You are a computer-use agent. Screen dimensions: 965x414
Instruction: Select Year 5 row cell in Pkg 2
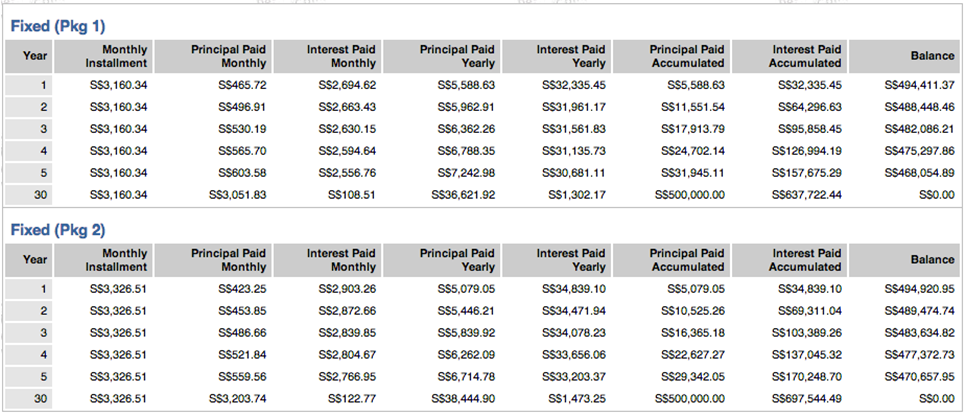point(29,376)
